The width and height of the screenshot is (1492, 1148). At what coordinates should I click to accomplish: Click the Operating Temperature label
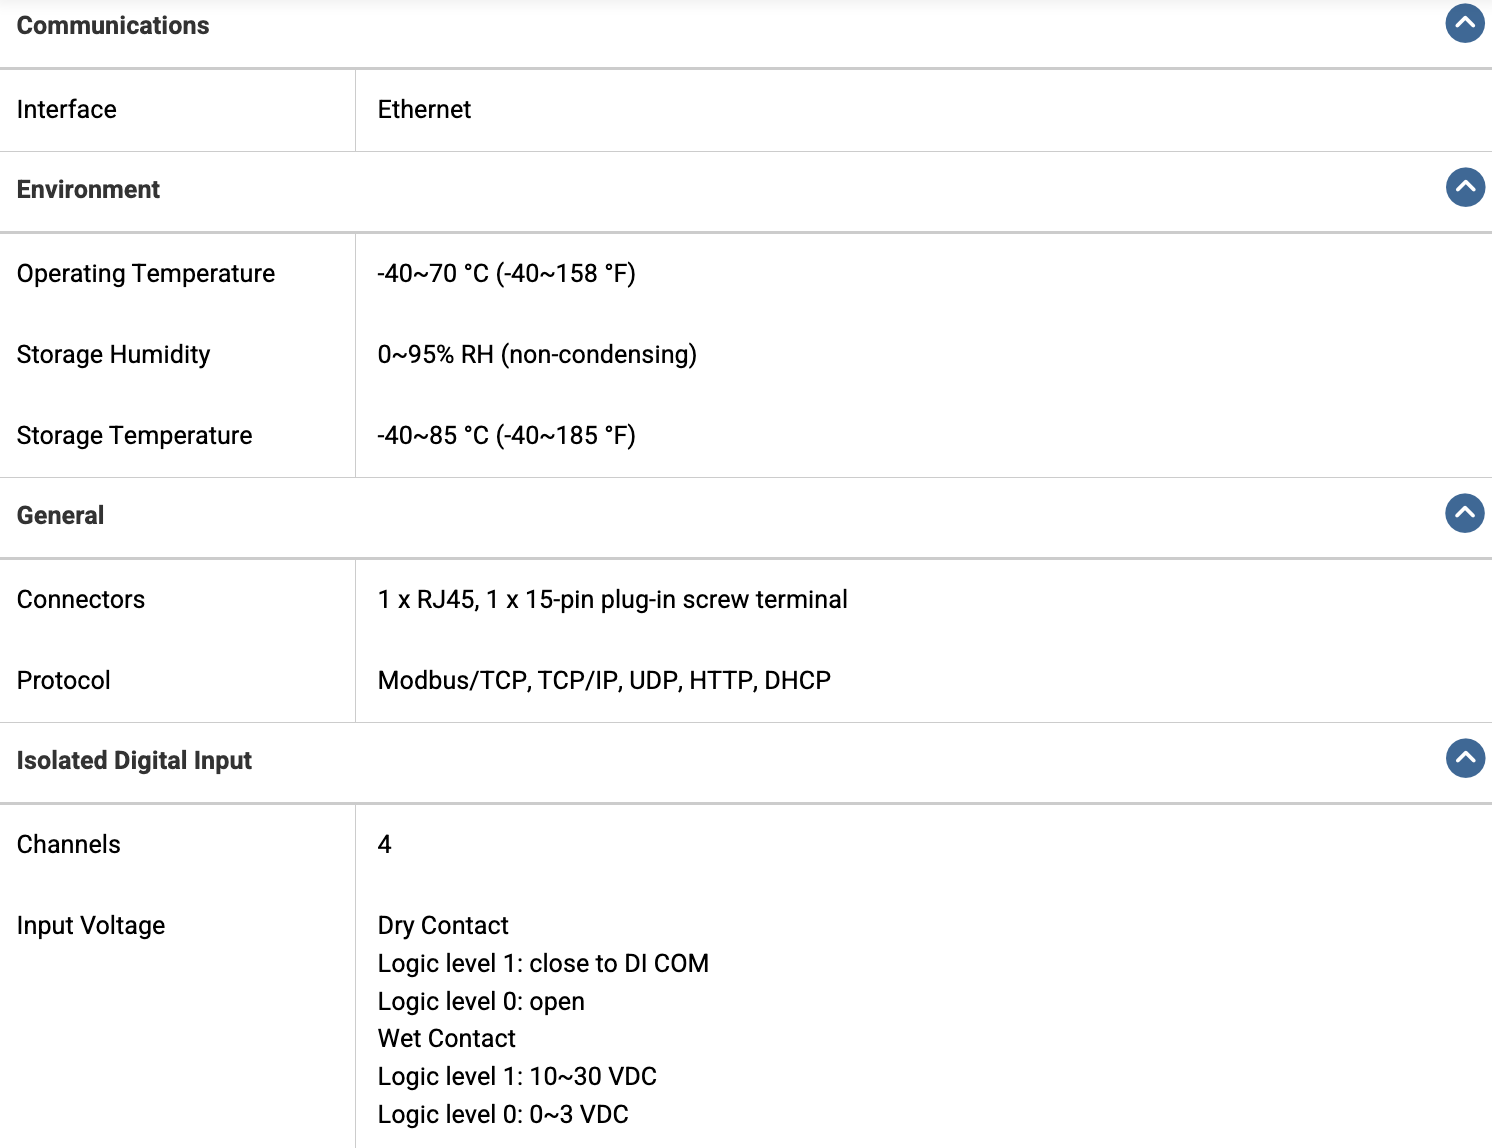[x=146, y=274]
